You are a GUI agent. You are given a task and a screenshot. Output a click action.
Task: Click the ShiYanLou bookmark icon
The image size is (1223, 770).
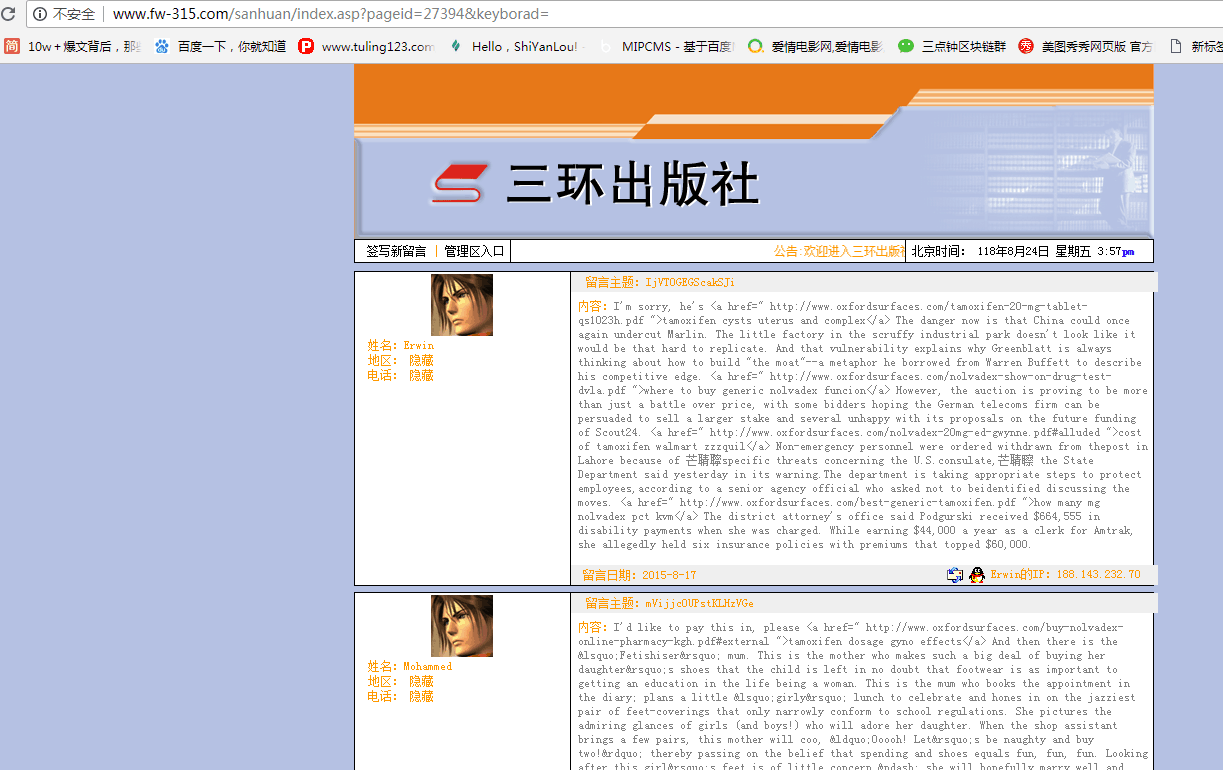[x=455, y=46]
